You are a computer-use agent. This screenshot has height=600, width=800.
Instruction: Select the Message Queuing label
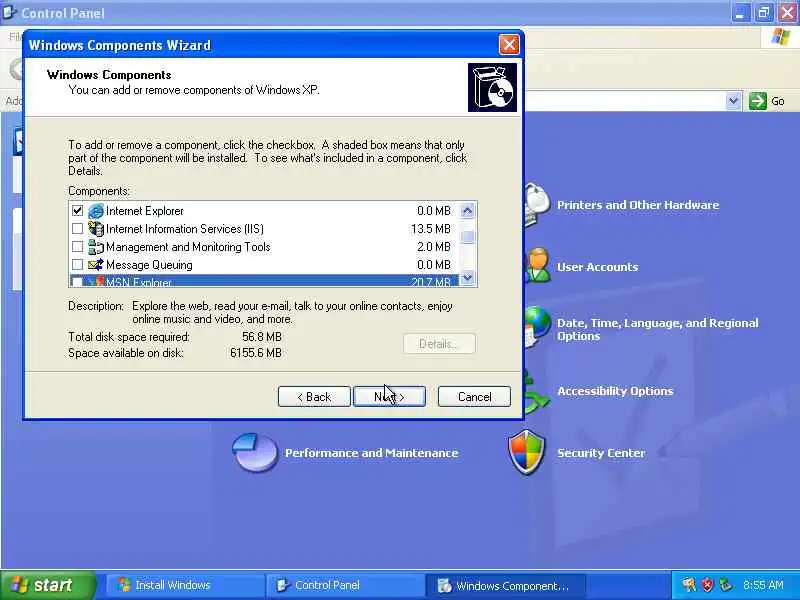pos(149,265)
